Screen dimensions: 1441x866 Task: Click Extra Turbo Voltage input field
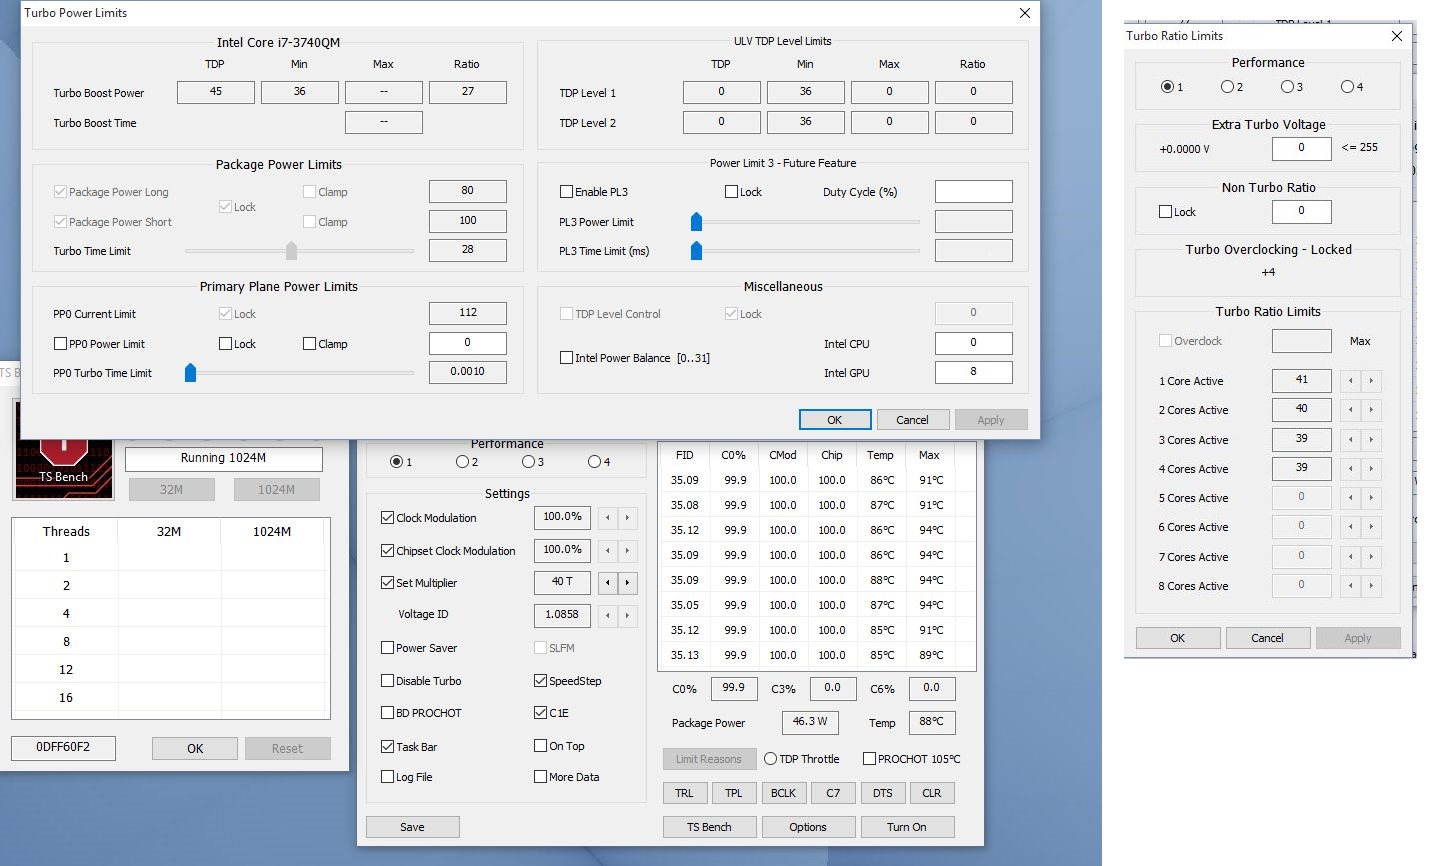pos(1301,148)
